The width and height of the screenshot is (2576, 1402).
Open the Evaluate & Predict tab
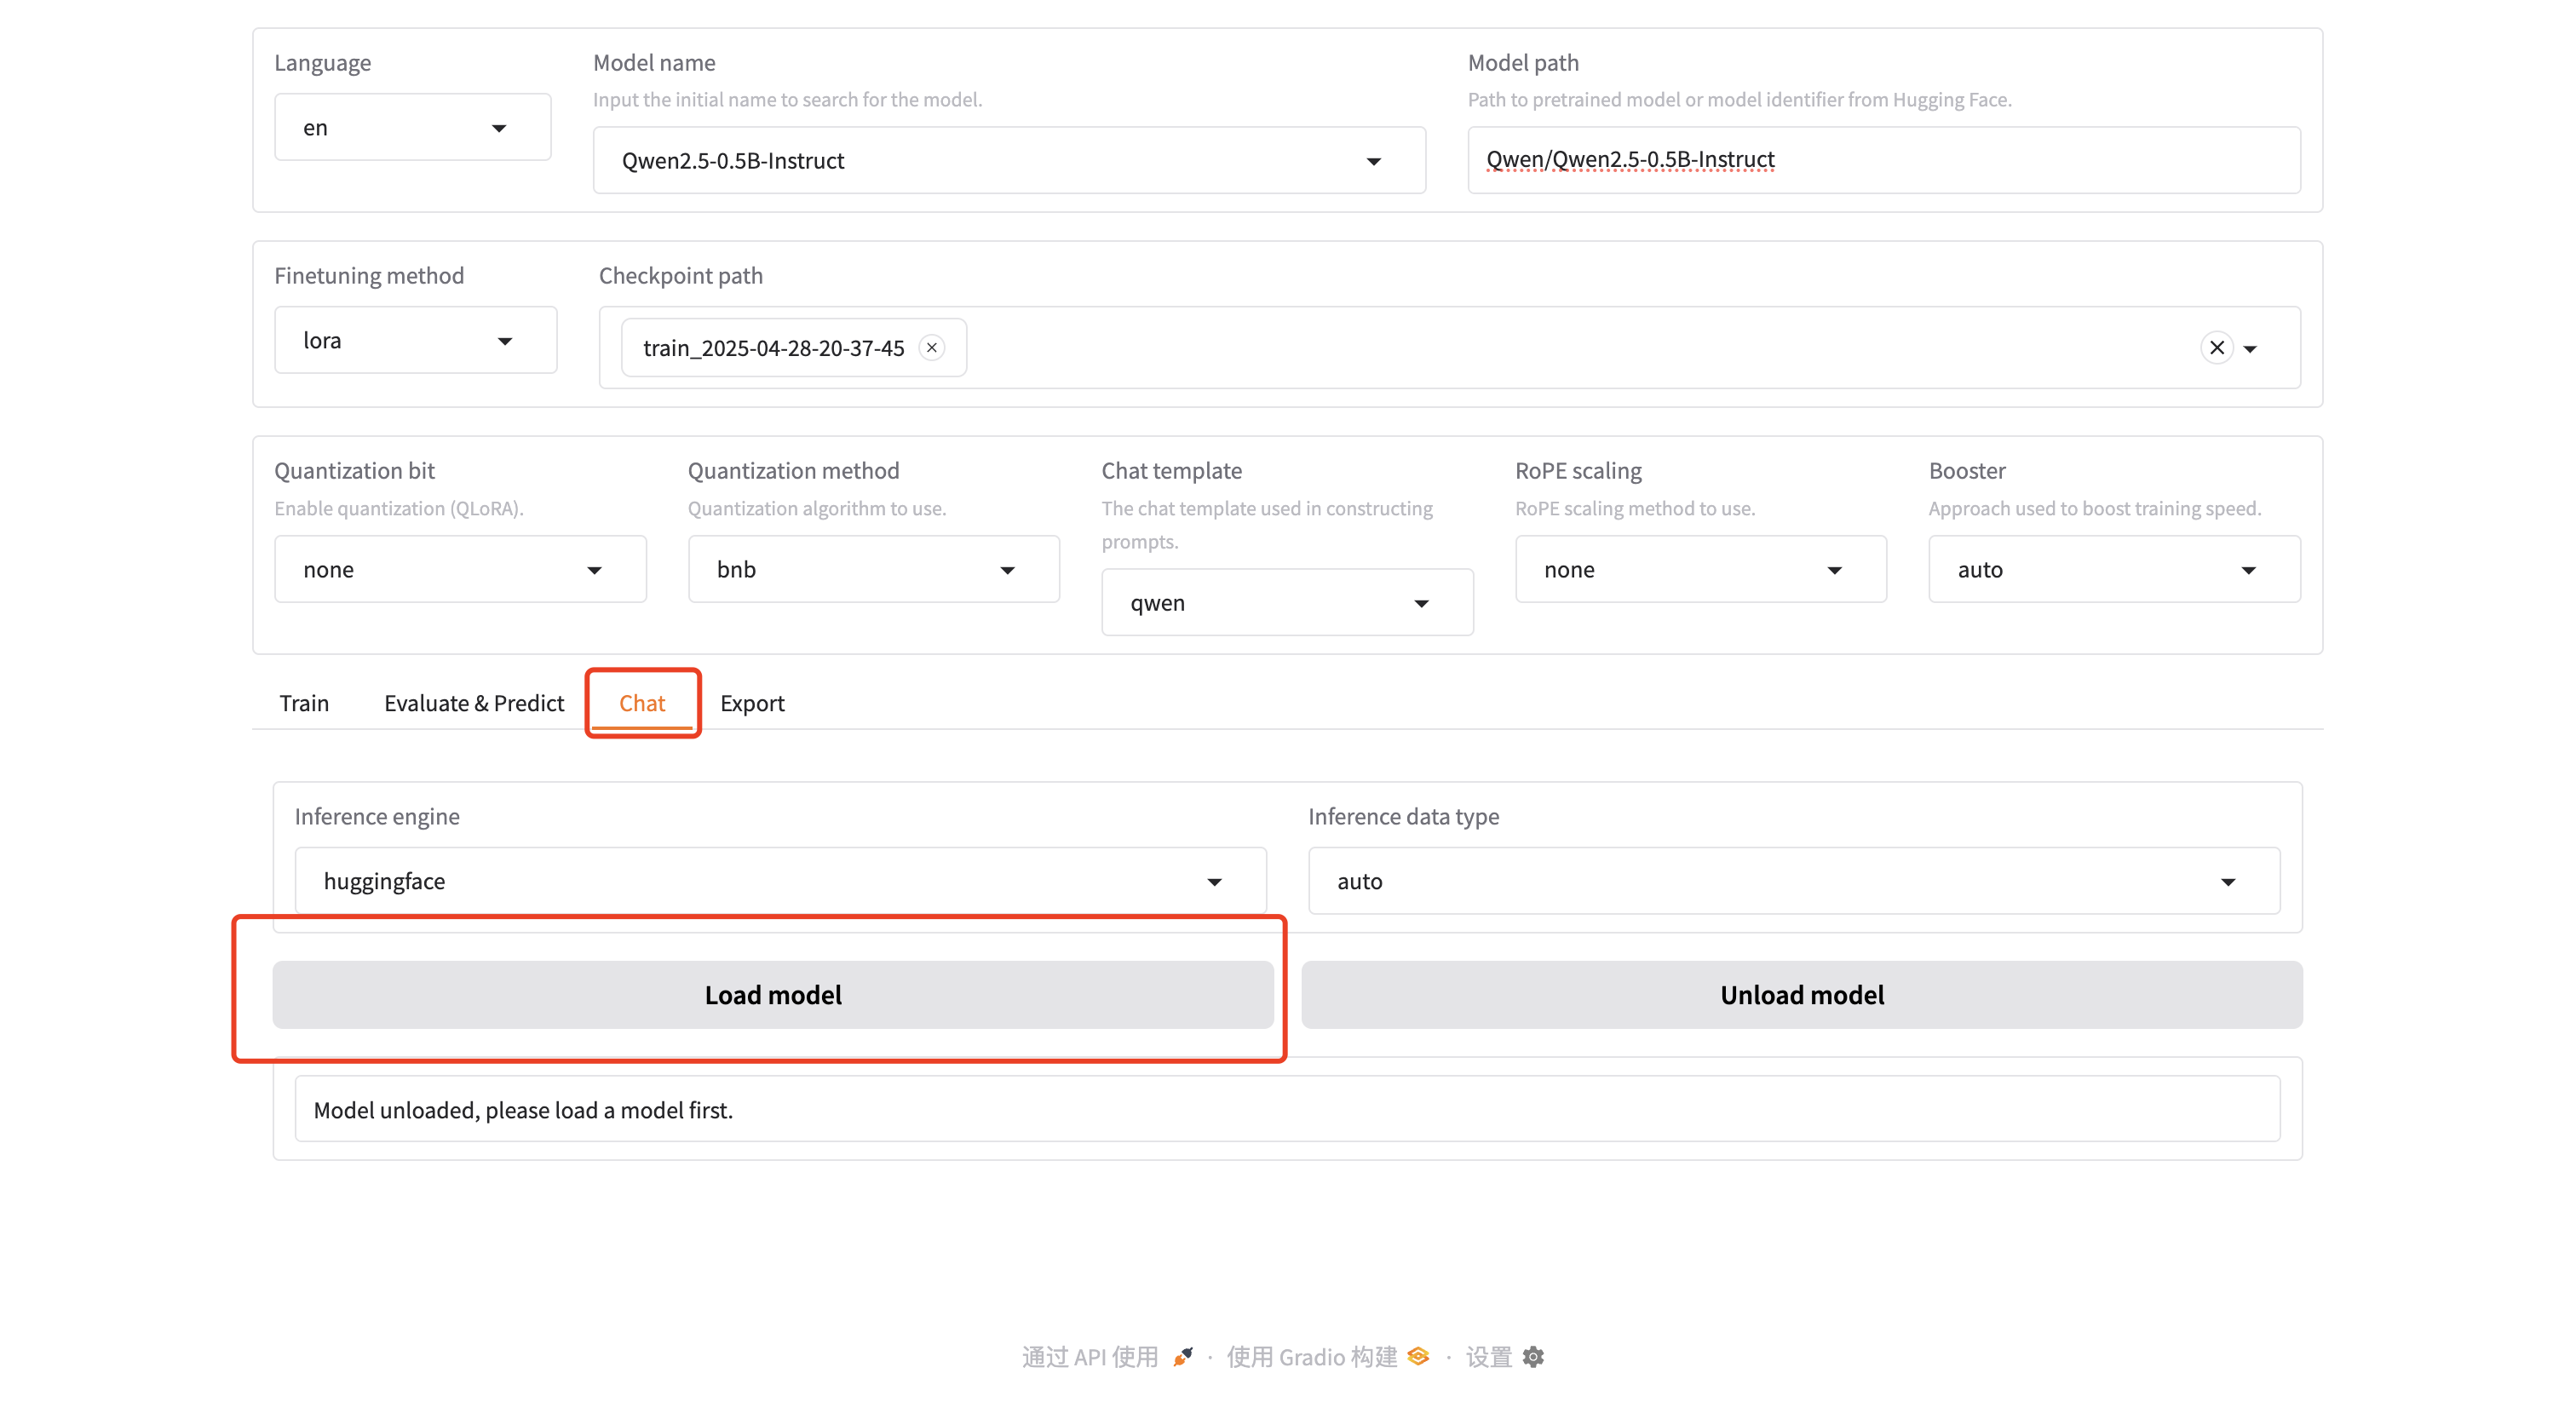pyautogui.click(x=474, y=702)
